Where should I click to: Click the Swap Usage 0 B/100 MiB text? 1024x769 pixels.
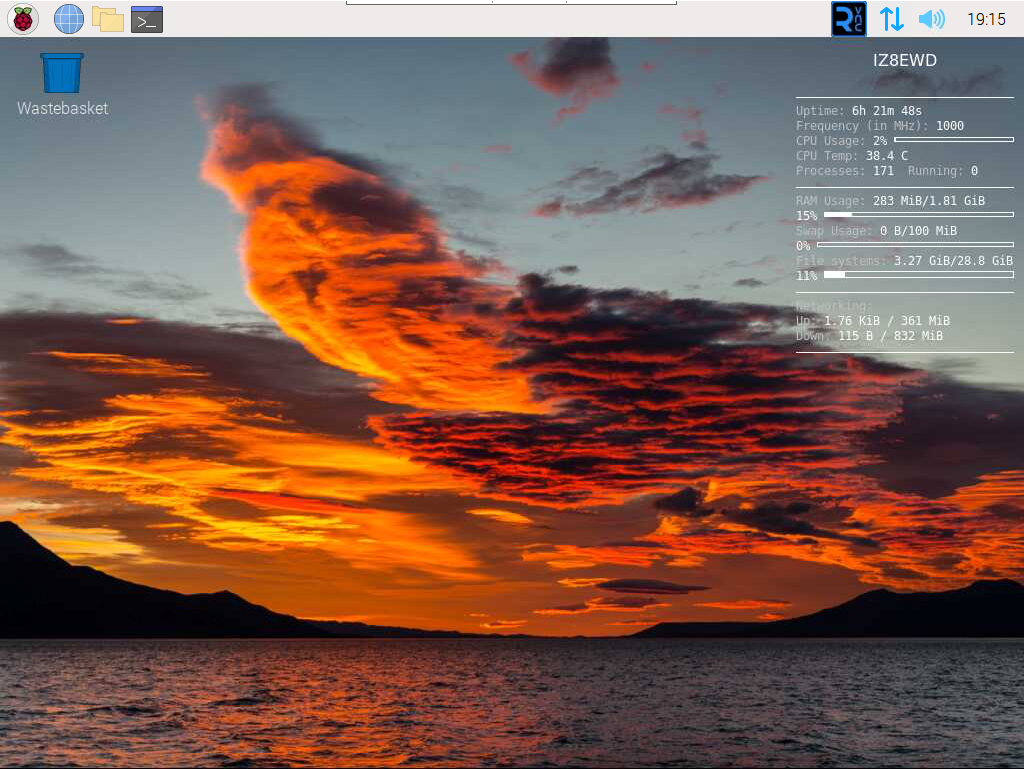tap(876, 230)
